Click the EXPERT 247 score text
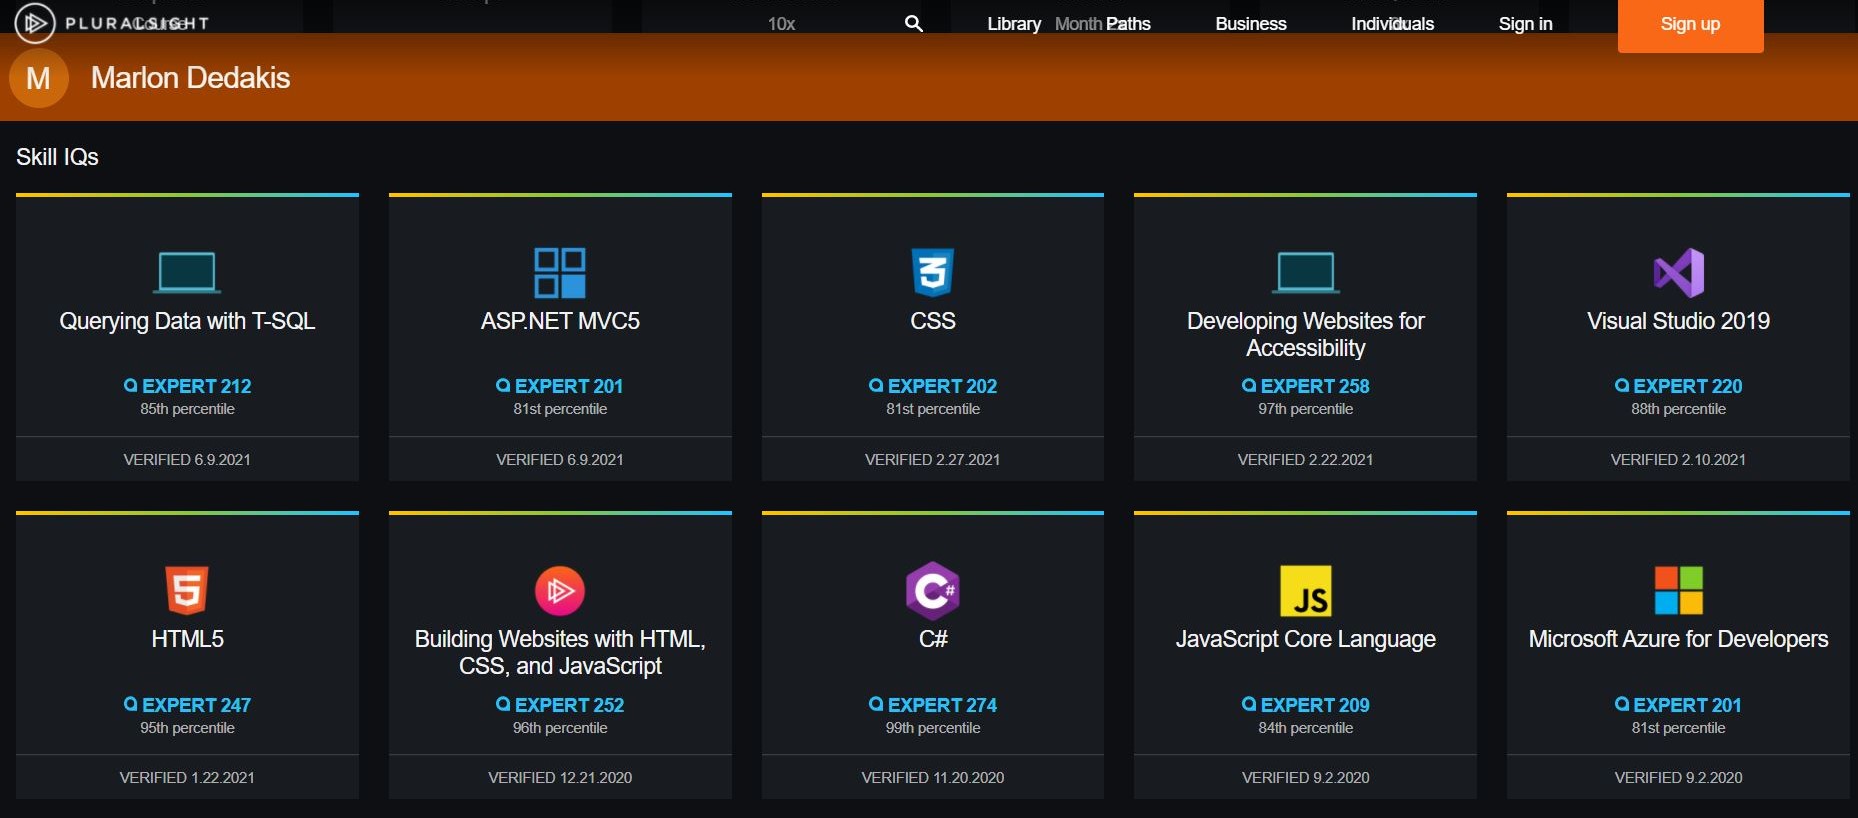 (x=196, y=705)
